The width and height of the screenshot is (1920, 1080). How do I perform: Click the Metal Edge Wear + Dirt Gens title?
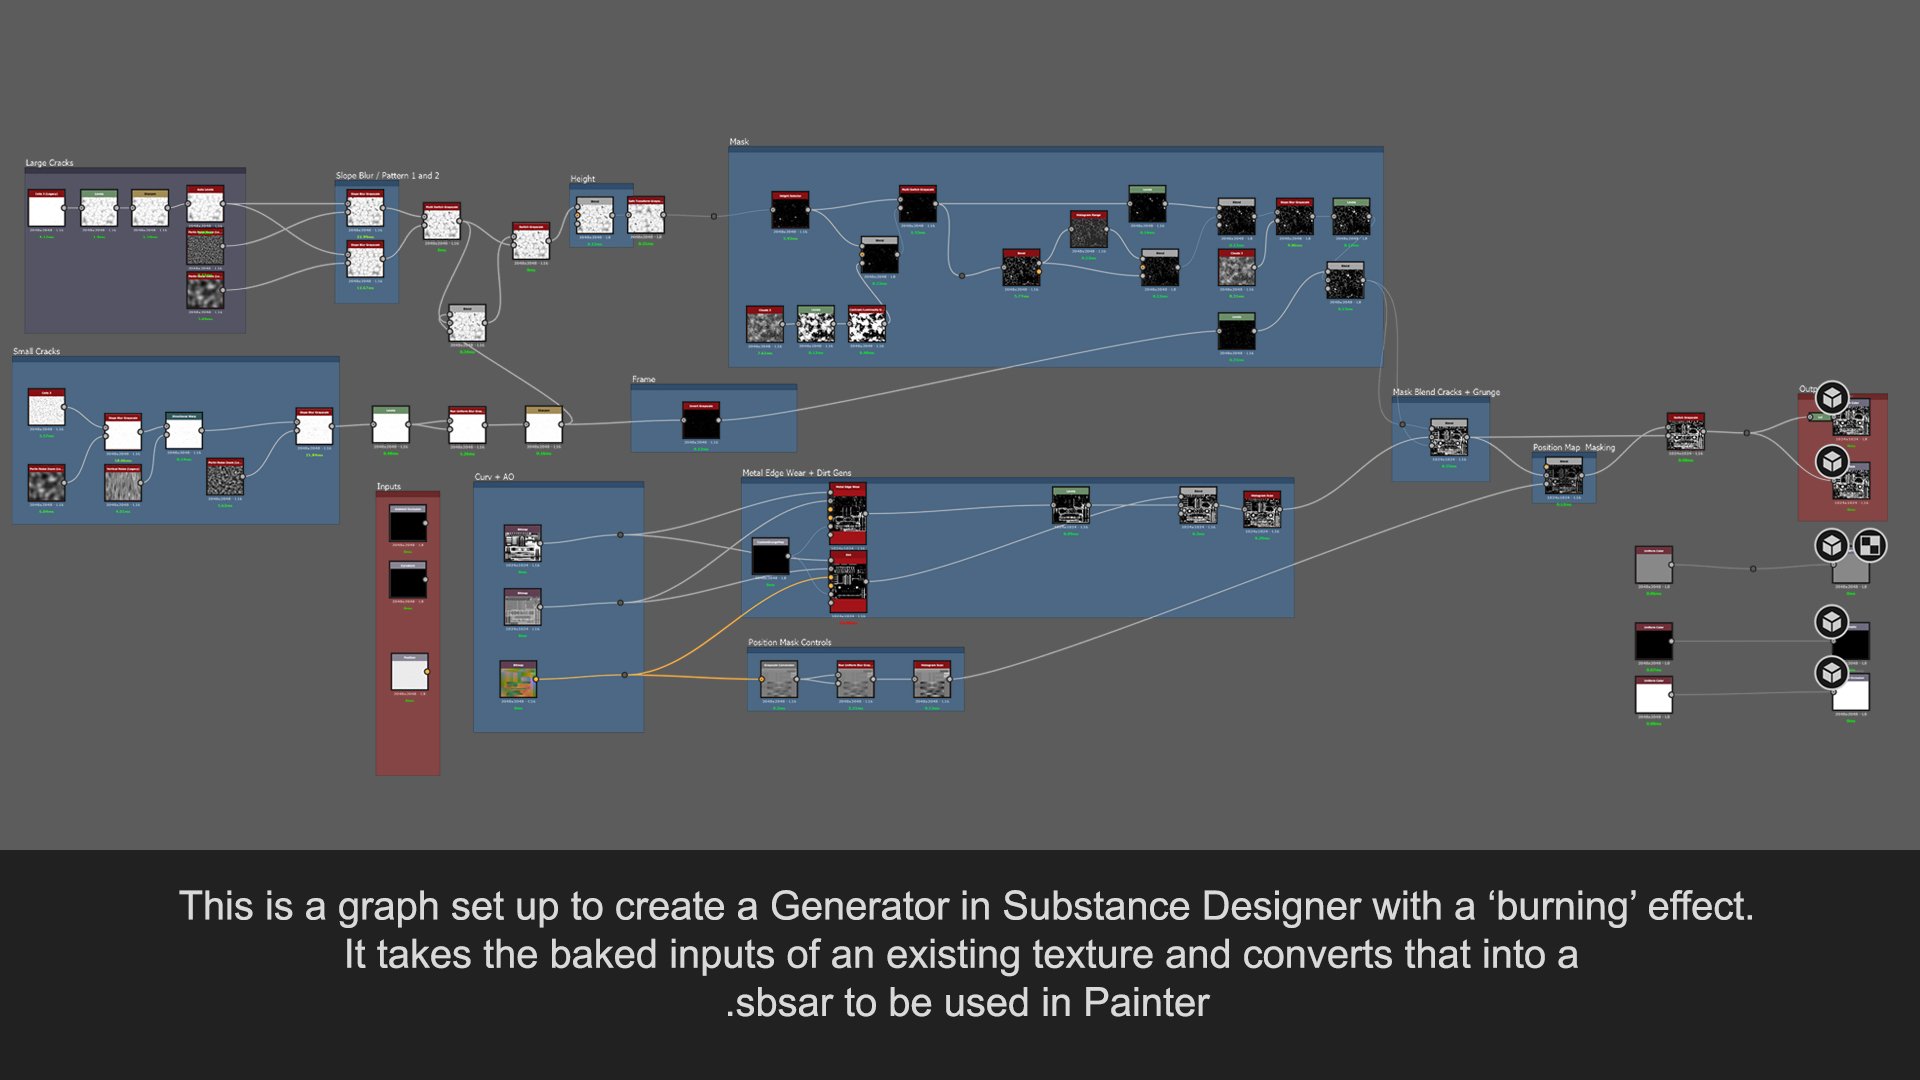pos(796,473)
